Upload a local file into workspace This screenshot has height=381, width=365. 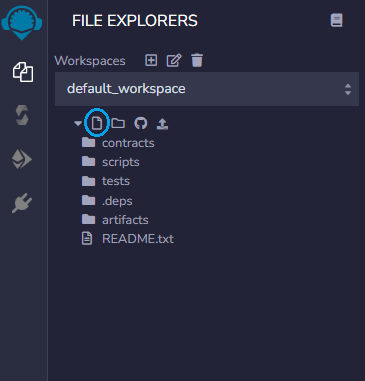click(162, 124)
